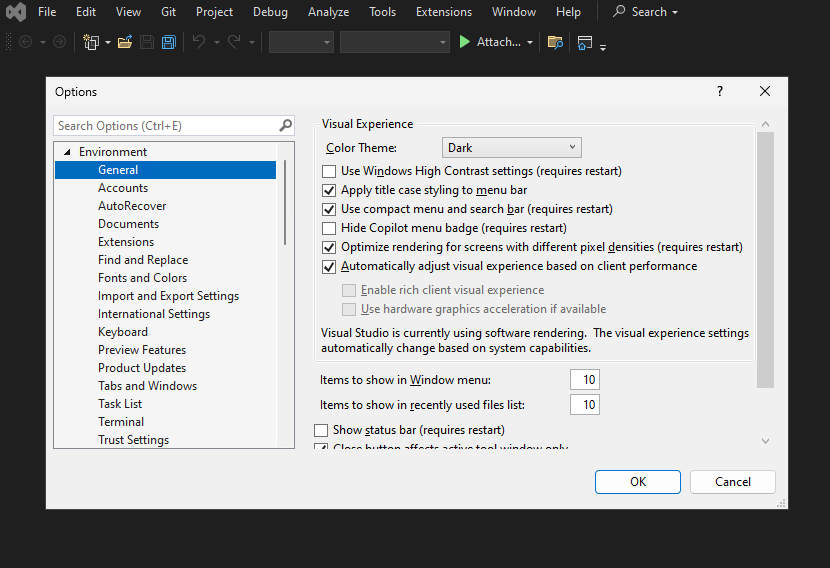
Task: Click the Redo arrow icon
Action: point(234,42)
